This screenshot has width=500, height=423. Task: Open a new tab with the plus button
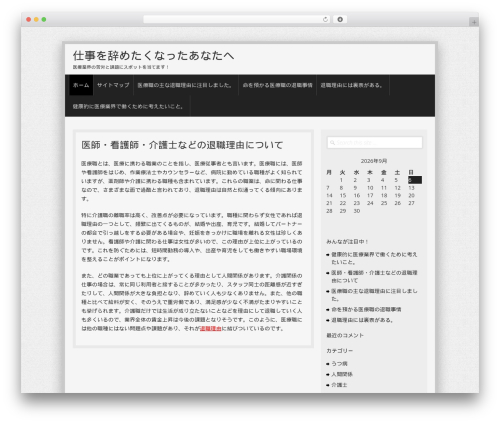474,22
